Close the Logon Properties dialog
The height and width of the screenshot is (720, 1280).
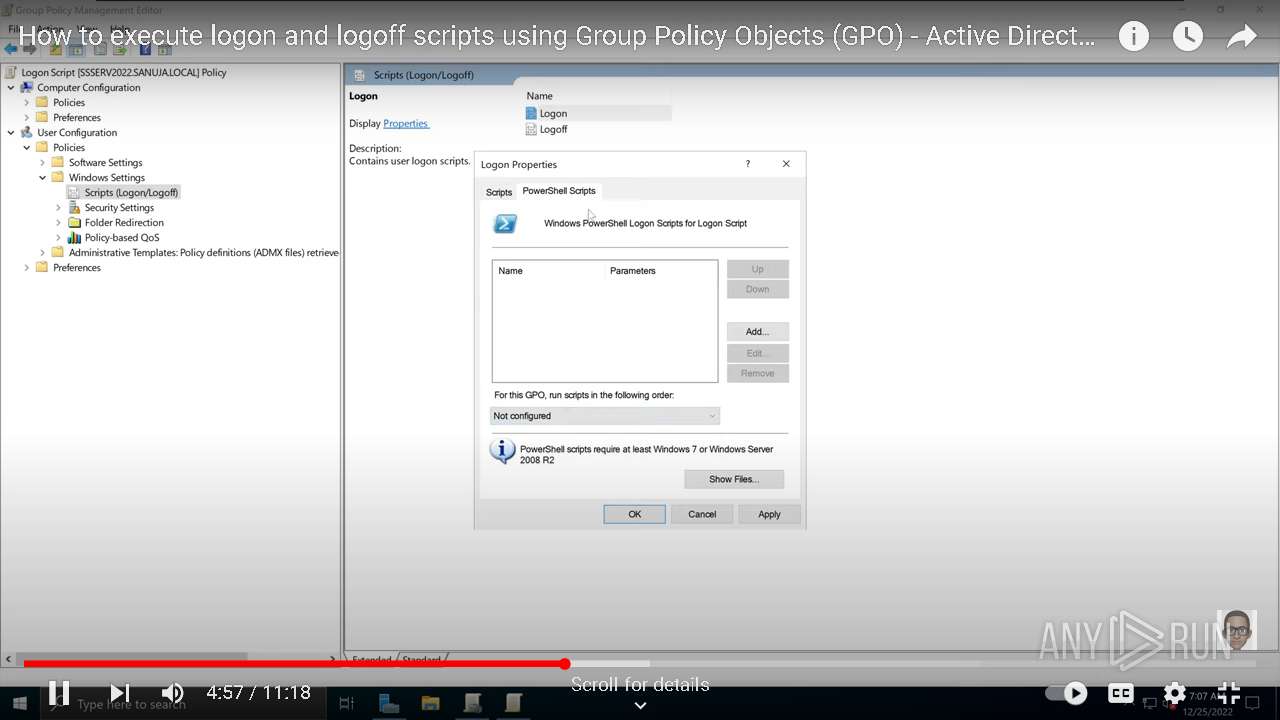[786, 164]
